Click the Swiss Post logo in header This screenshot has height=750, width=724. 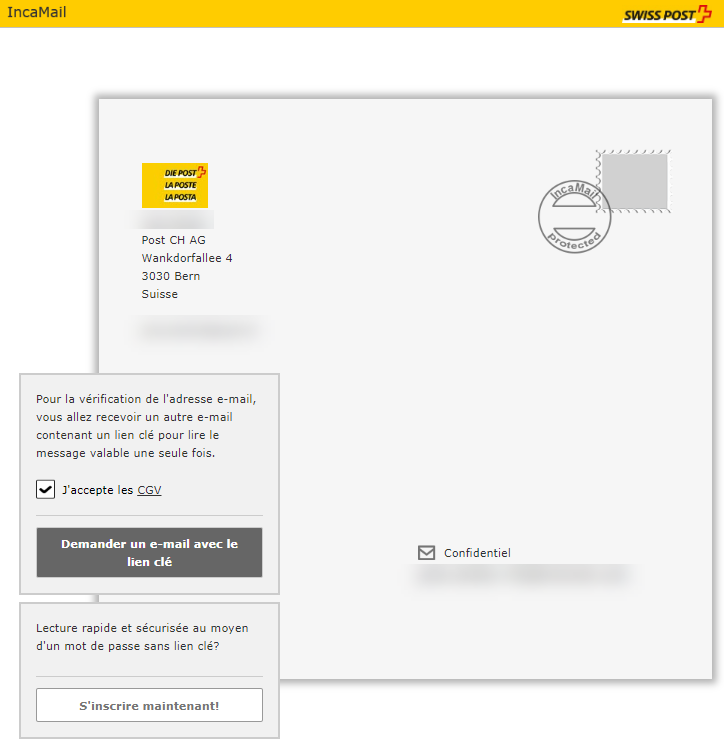pos(666,14)
